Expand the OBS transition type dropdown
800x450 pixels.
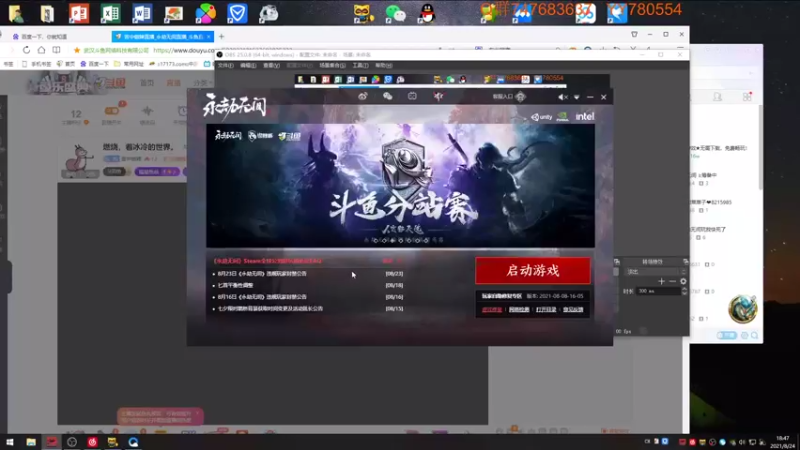tap(656, 271)
